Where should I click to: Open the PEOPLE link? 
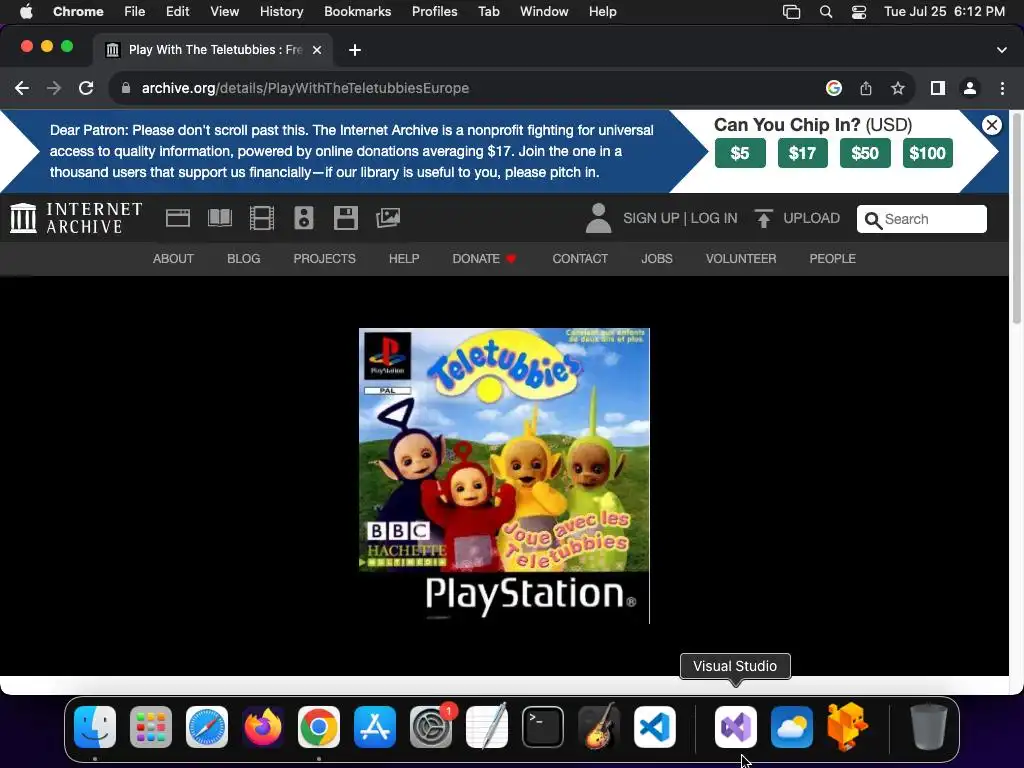(833, 259)
